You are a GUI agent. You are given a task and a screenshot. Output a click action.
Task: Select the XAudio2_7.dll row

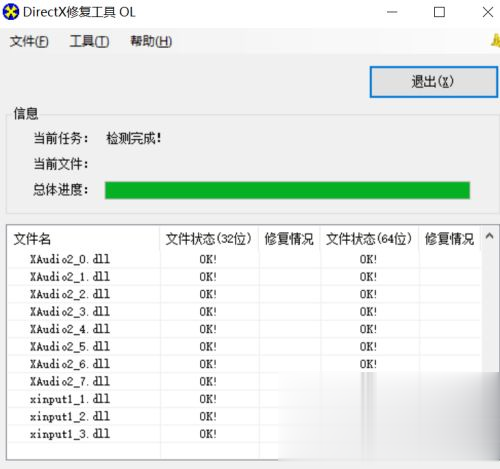coord(244,381)
